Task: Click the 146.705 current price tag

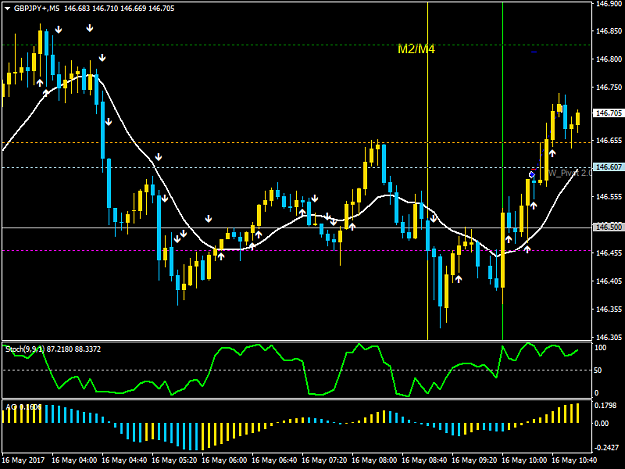Action: coord(609,113)
